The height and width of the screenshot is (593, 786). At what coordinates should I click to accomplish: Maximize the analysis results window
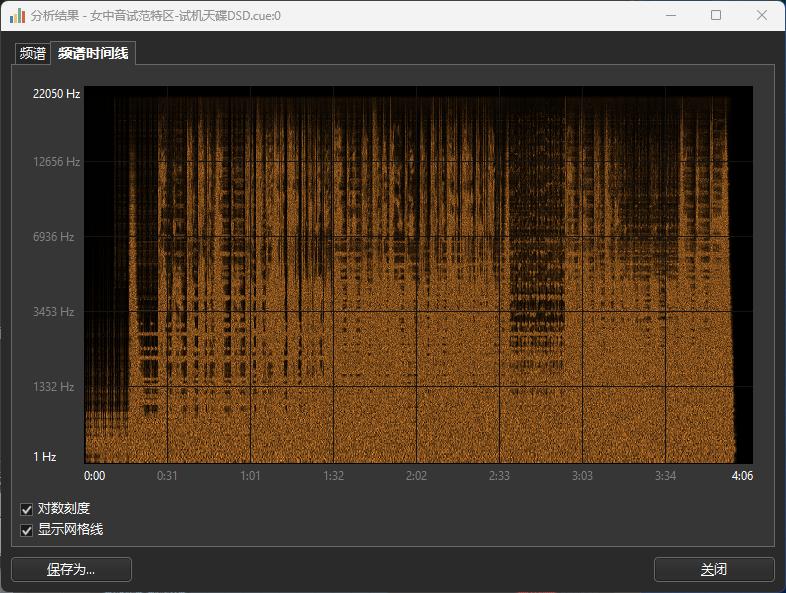[716, 15]
